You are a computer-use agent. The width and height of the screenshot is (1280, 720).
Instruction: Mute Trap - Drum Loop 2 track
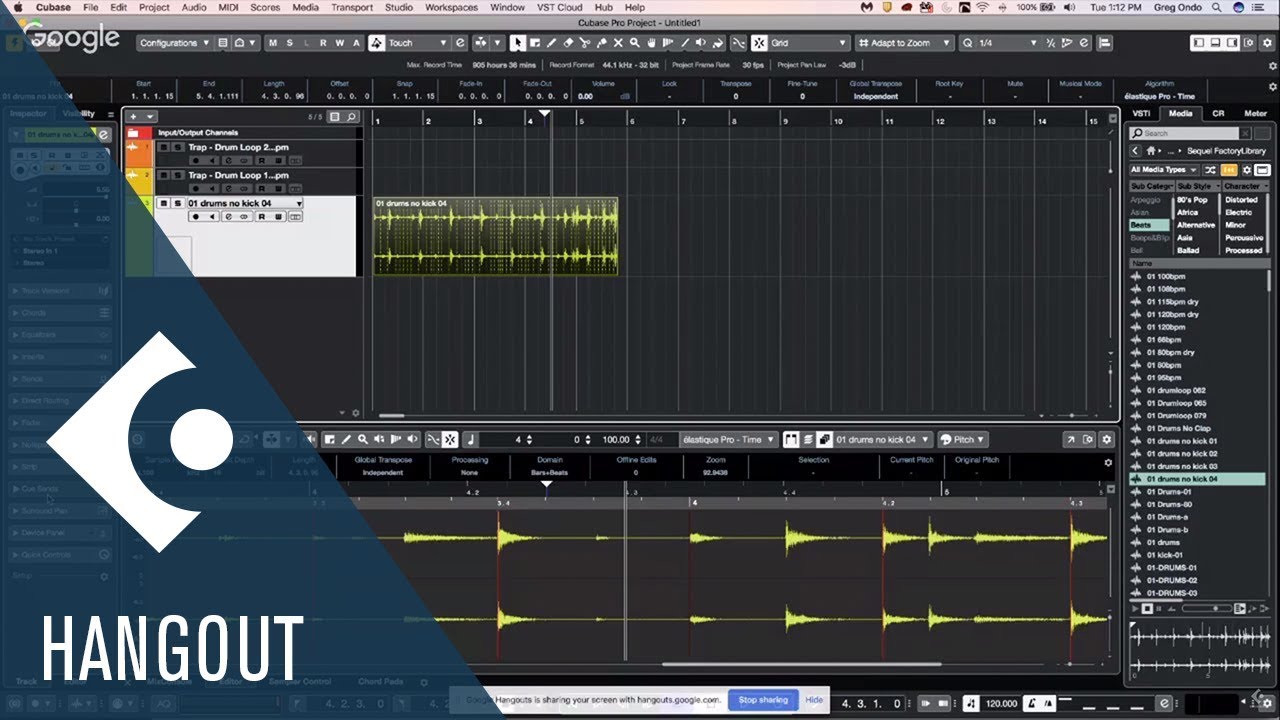(x=163, y=147)
